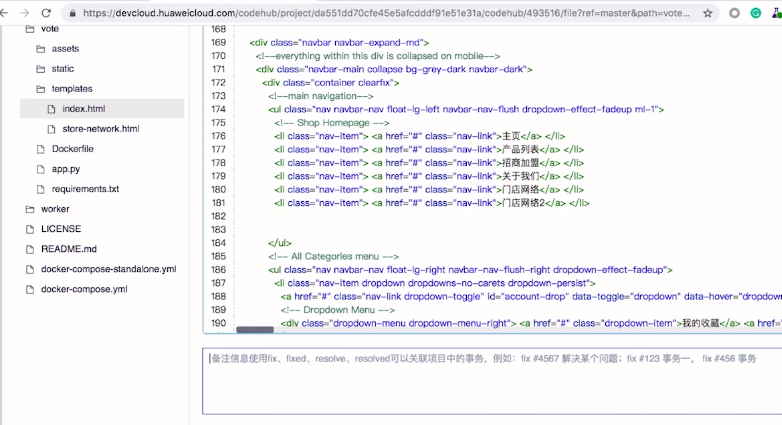Viewport: 782px width, 425px height.
Task: Click the Dropdown Menu comment on line 189
Action: click(337, 310)
